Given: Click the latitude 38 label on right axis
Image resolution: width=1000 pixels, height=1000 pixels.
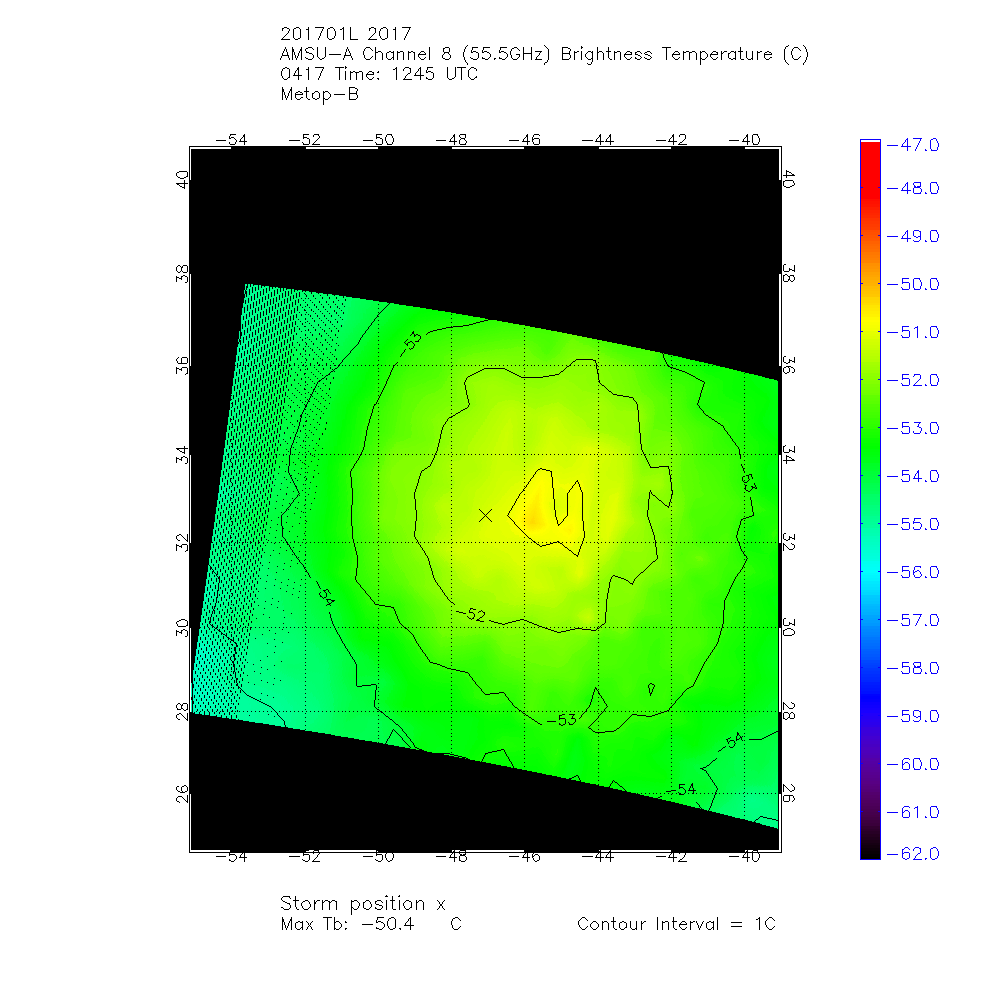Looking at the screenshot, I should click(788, 274).
